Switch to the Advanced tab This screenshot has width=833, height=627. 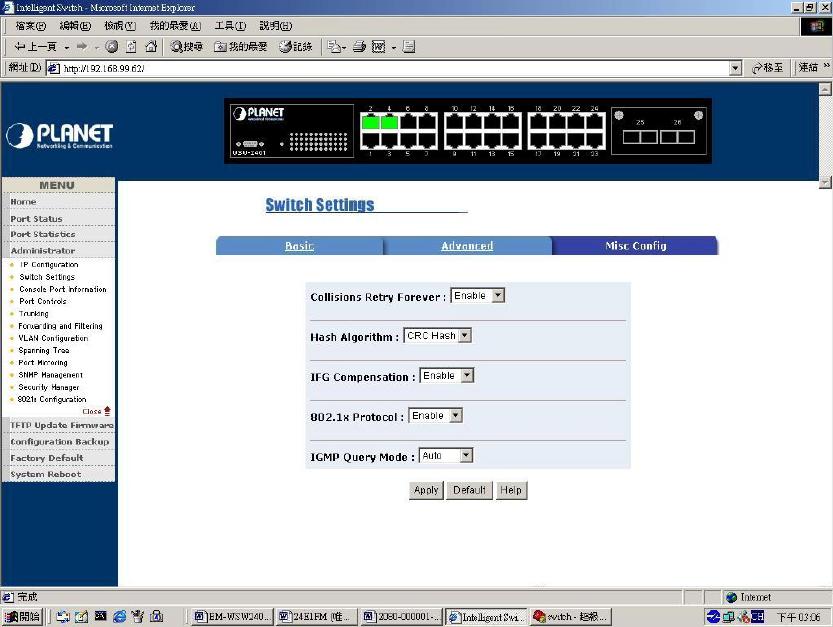coord(467,246)
